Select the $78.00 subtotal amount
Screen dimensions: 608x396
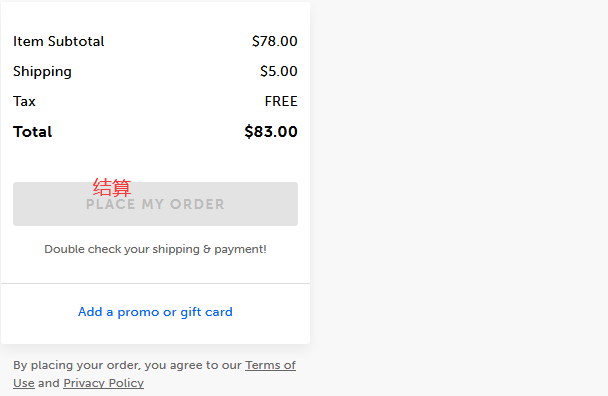tap(275, 41)
